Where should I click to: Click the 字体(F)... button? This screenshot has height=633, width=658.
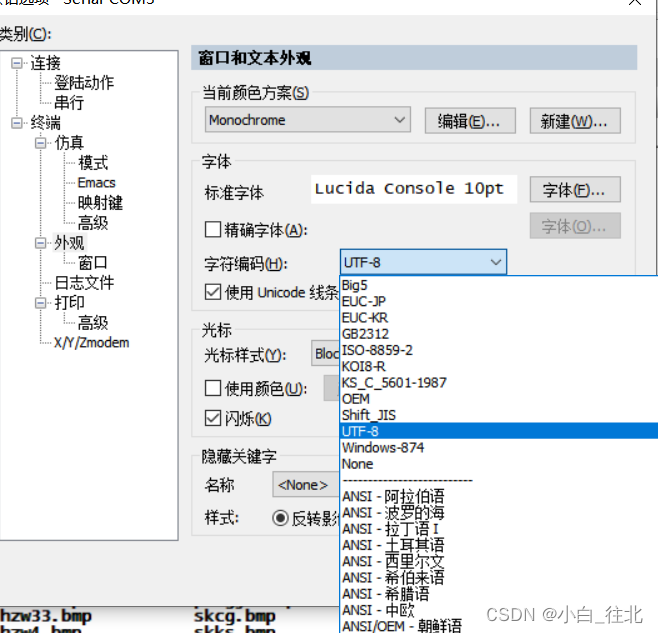click(575, 190)
